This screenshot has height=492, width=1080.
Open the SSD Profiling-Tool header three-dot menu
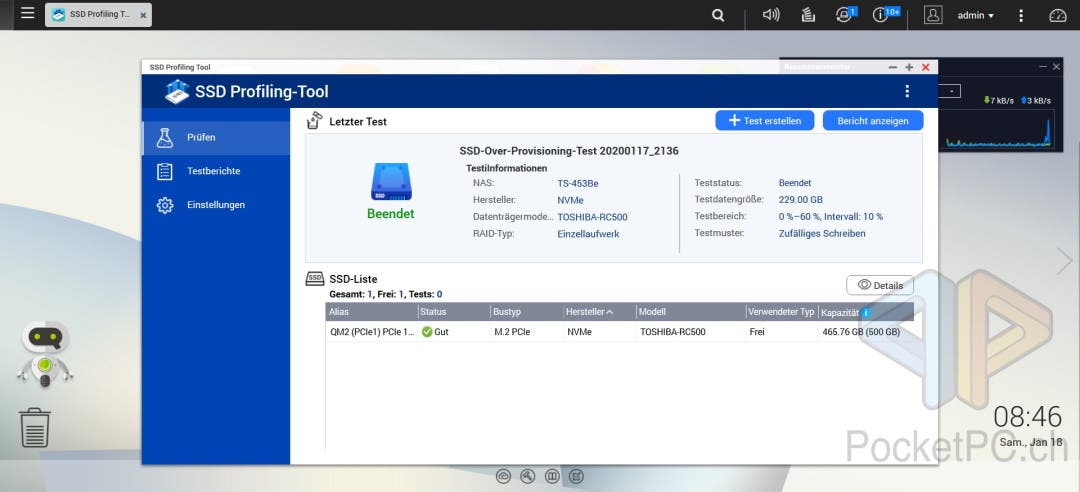[x=907, y=91]
